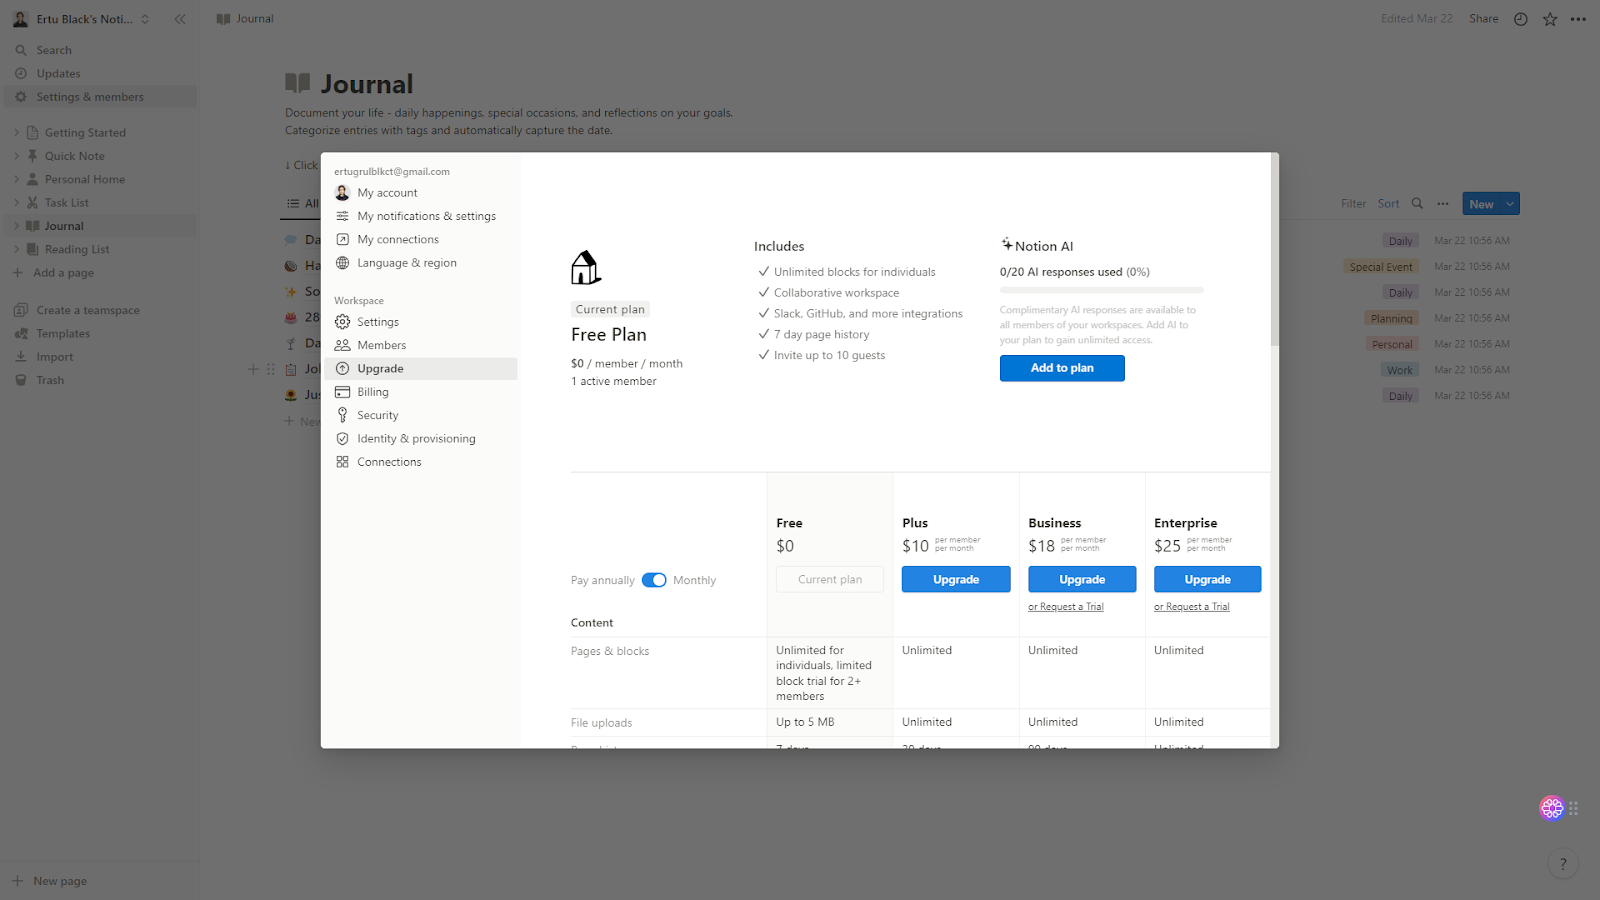Image resolution: width=1600 pixels, height=900 pixels.
Task: Click the Special Event tag
Action: point(1381,267)
